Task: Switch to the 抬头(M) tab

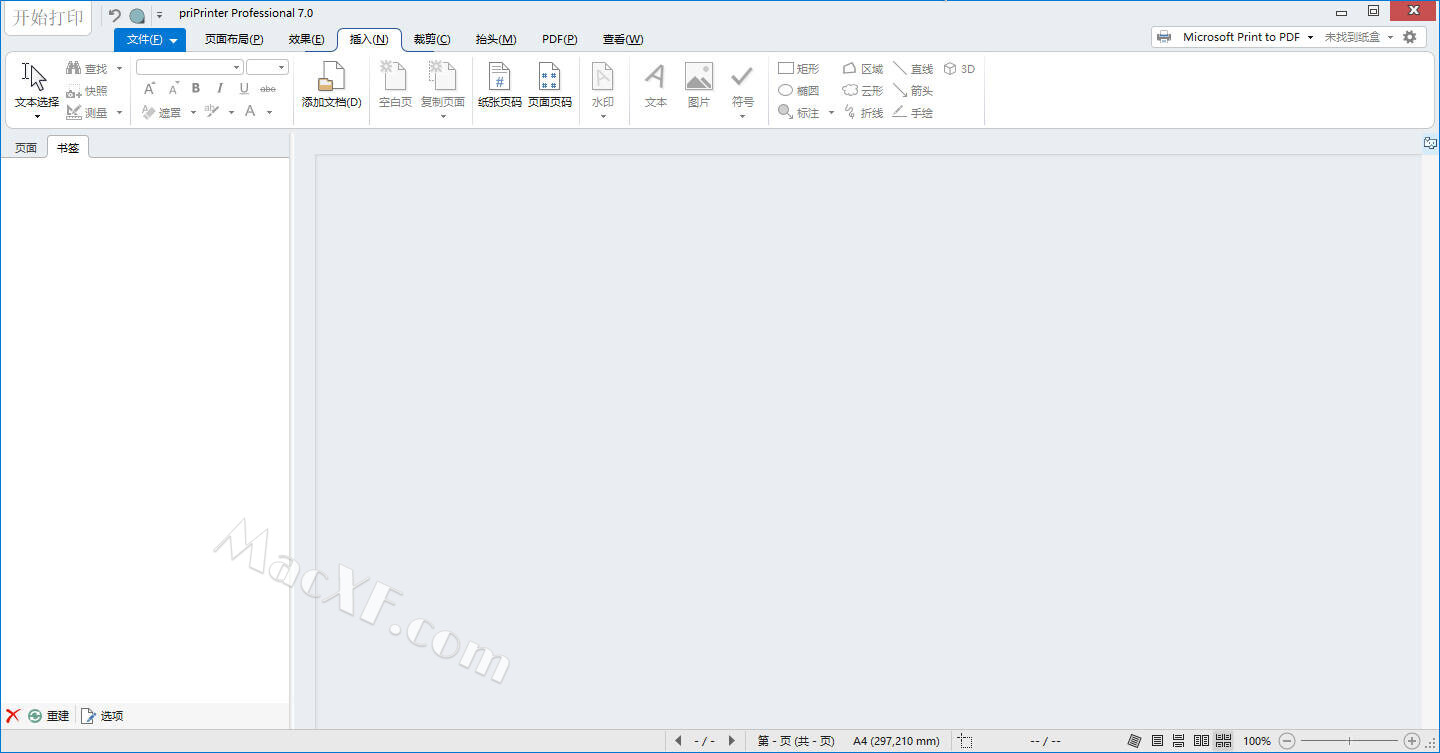Action: [496, 40]
